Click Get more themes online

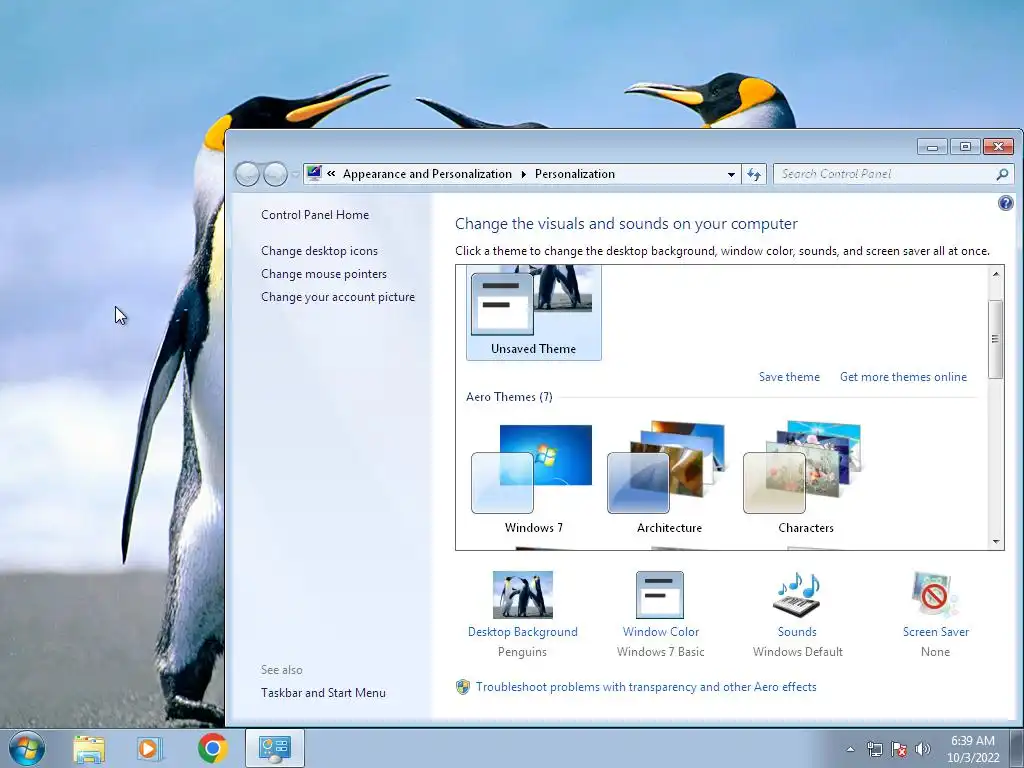pos(903,377)
